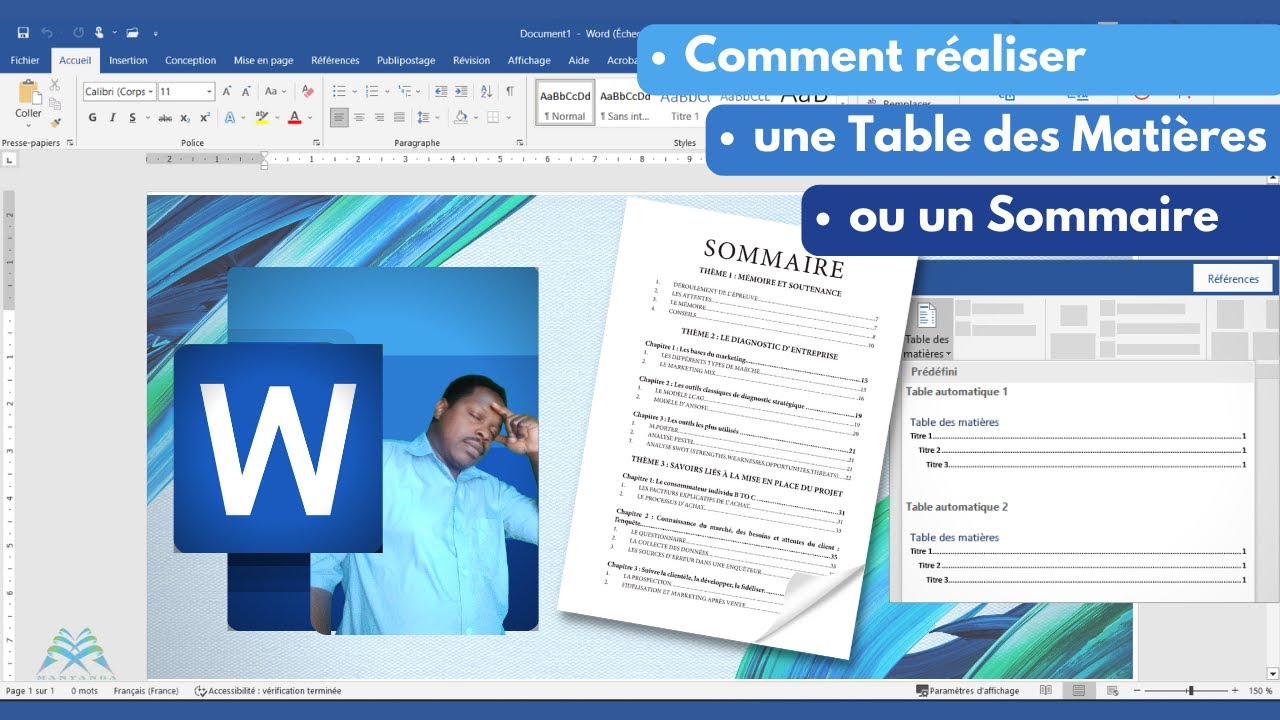
Task: Apply the yellow text highlight color
Action: 262,117
